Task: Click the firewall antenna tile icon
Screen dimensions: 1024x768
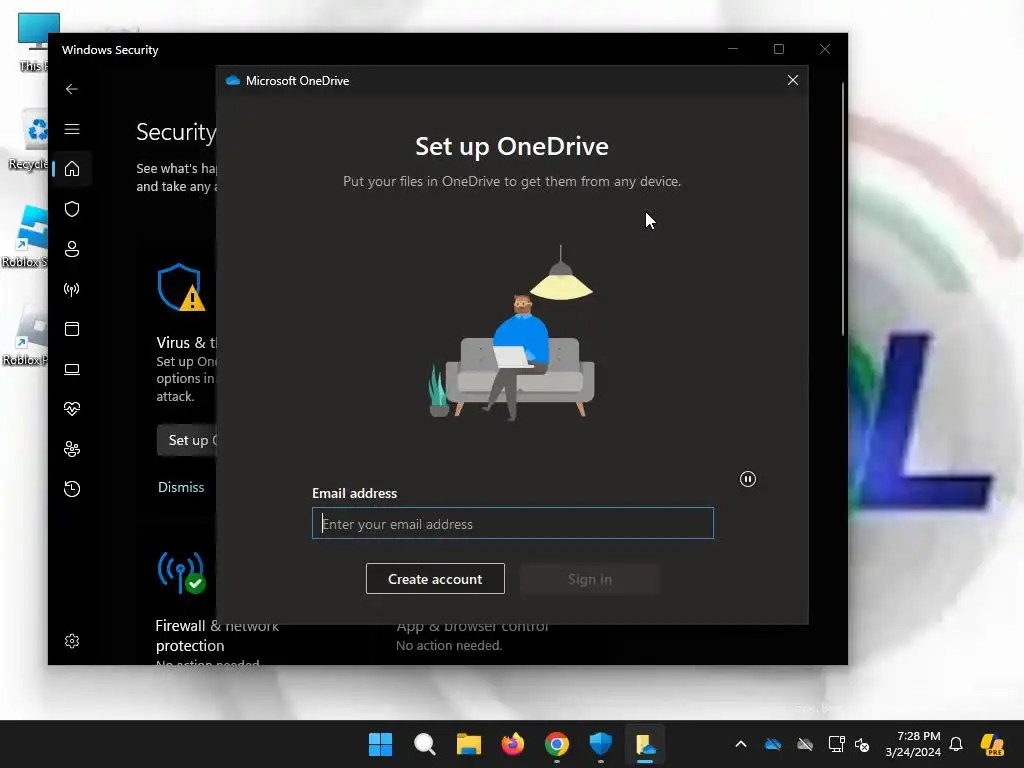Action: point(181,573)
